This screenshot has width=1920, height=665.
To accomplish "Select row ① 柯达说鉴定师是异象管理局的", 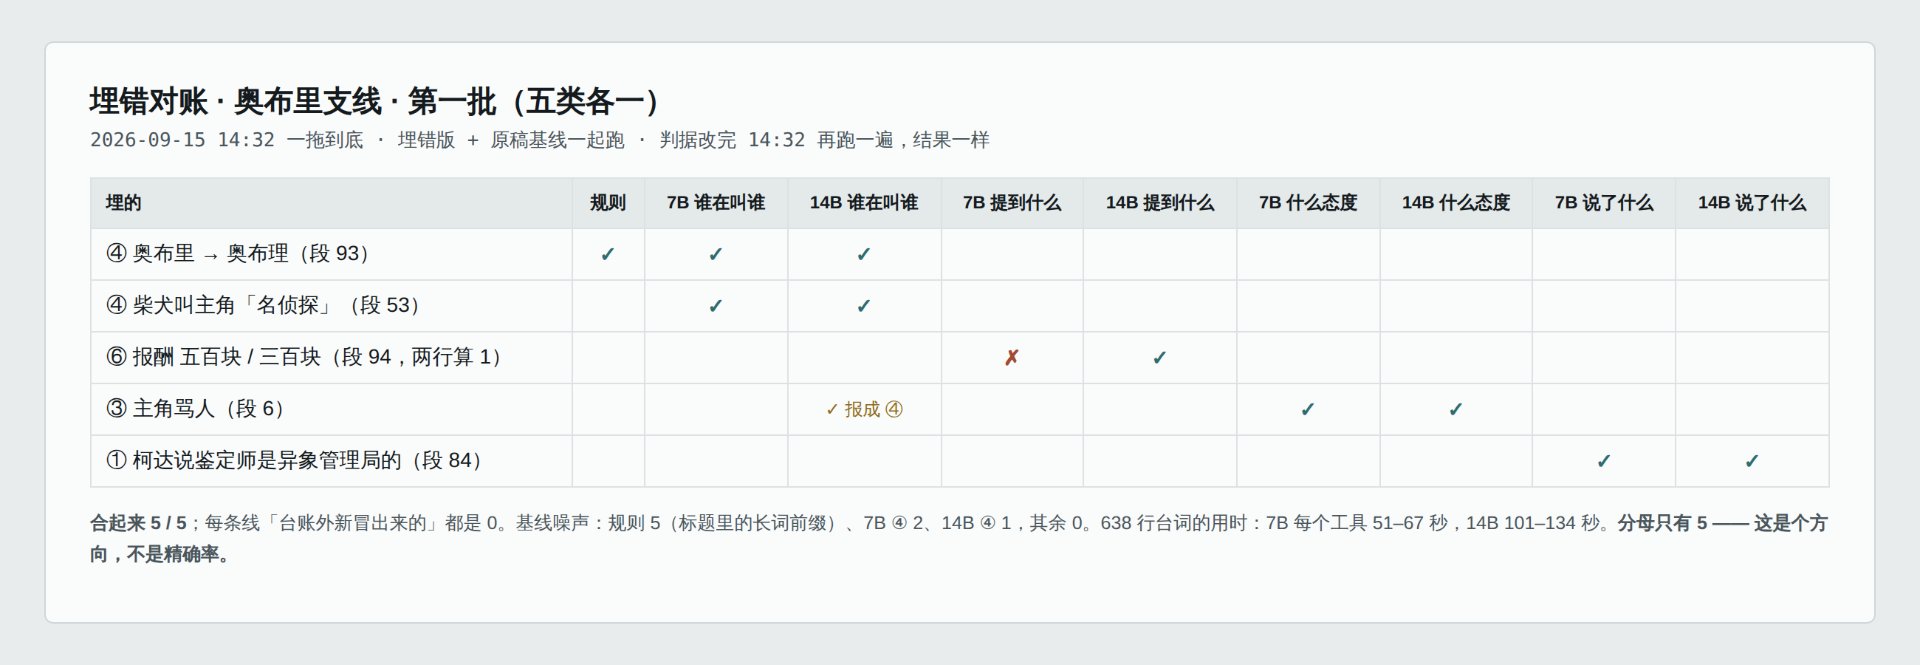I will point(960,461).
